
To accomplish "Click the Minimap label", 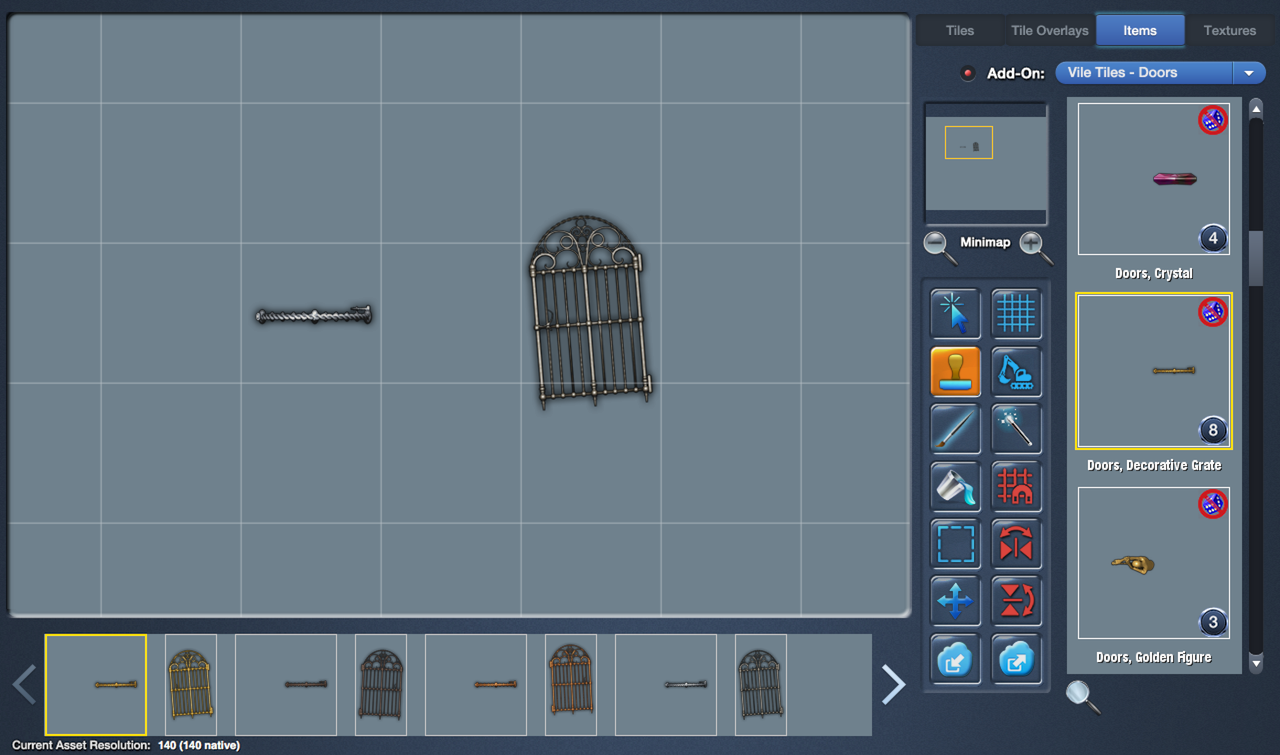I will [x=985, y=243].
